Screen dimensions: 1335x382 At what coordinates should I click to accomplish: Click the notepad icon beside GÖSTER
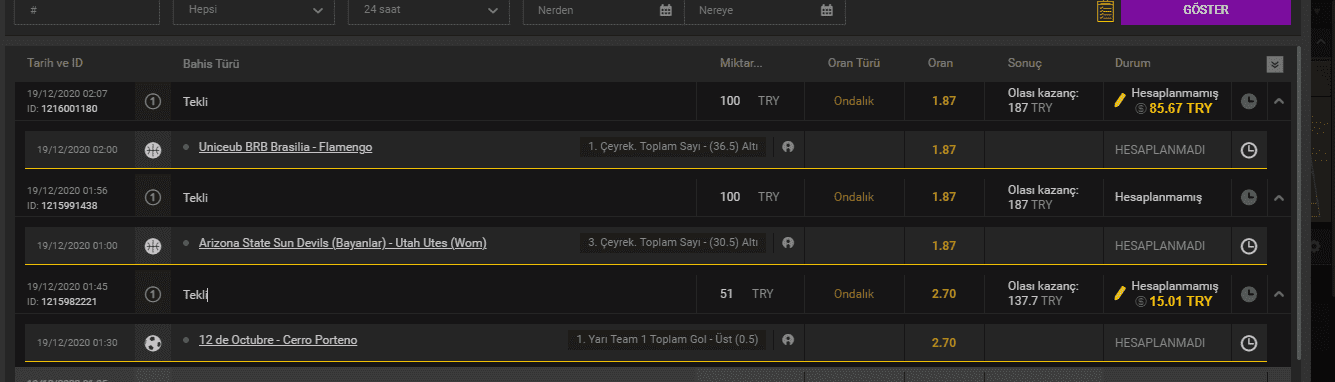click(x=1105, y=11)
